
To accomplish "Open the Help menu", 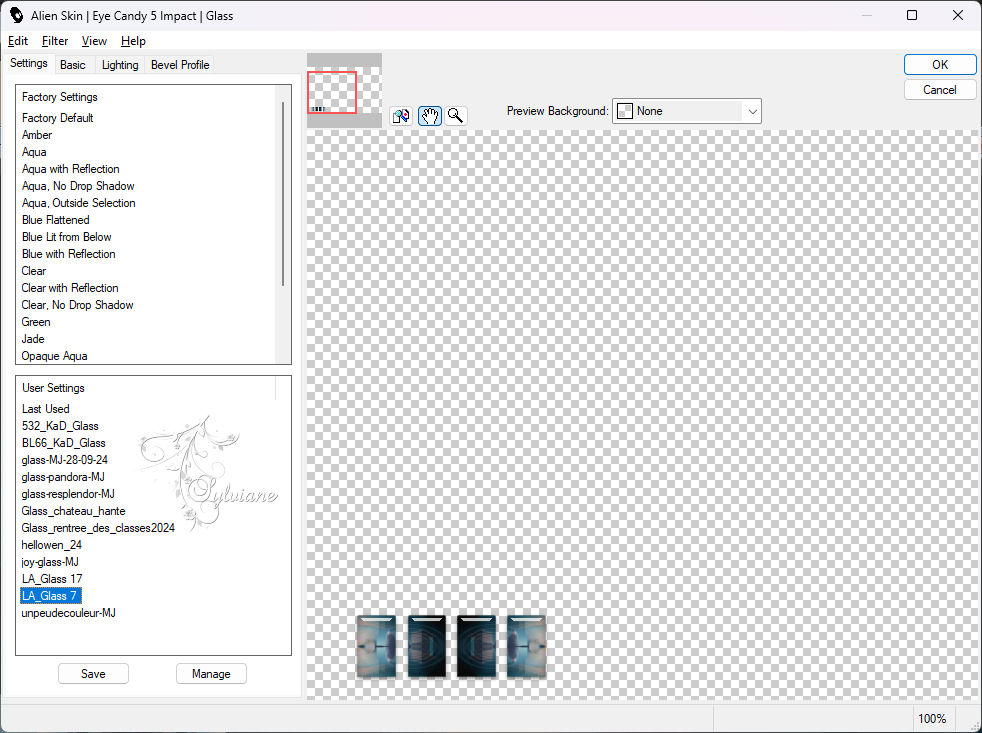I will [133, 41].
